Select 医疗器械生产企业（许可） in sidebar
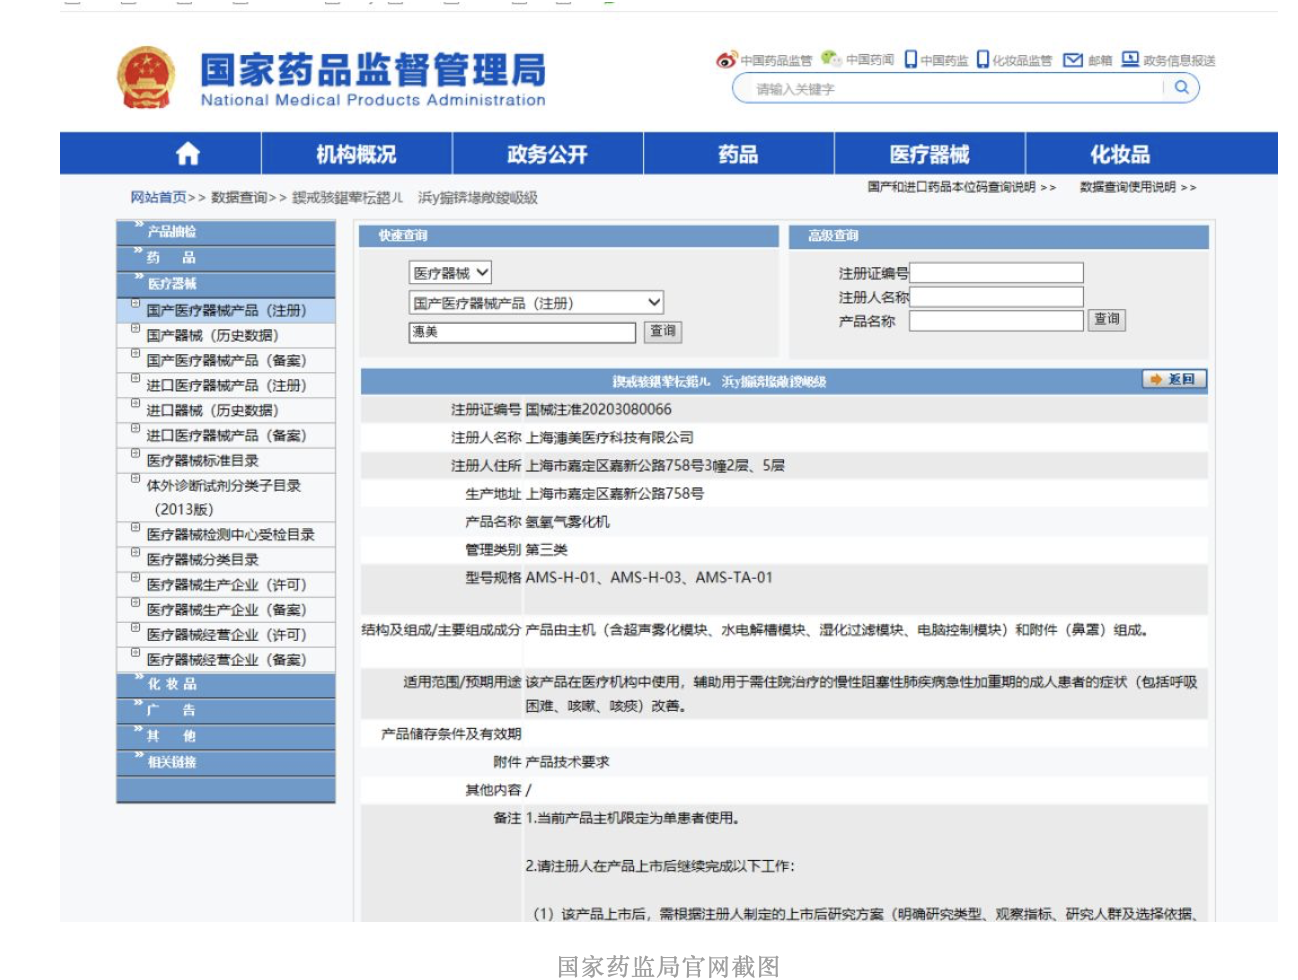The width and height of the screenshot is (1298, 980). [226, 585]
